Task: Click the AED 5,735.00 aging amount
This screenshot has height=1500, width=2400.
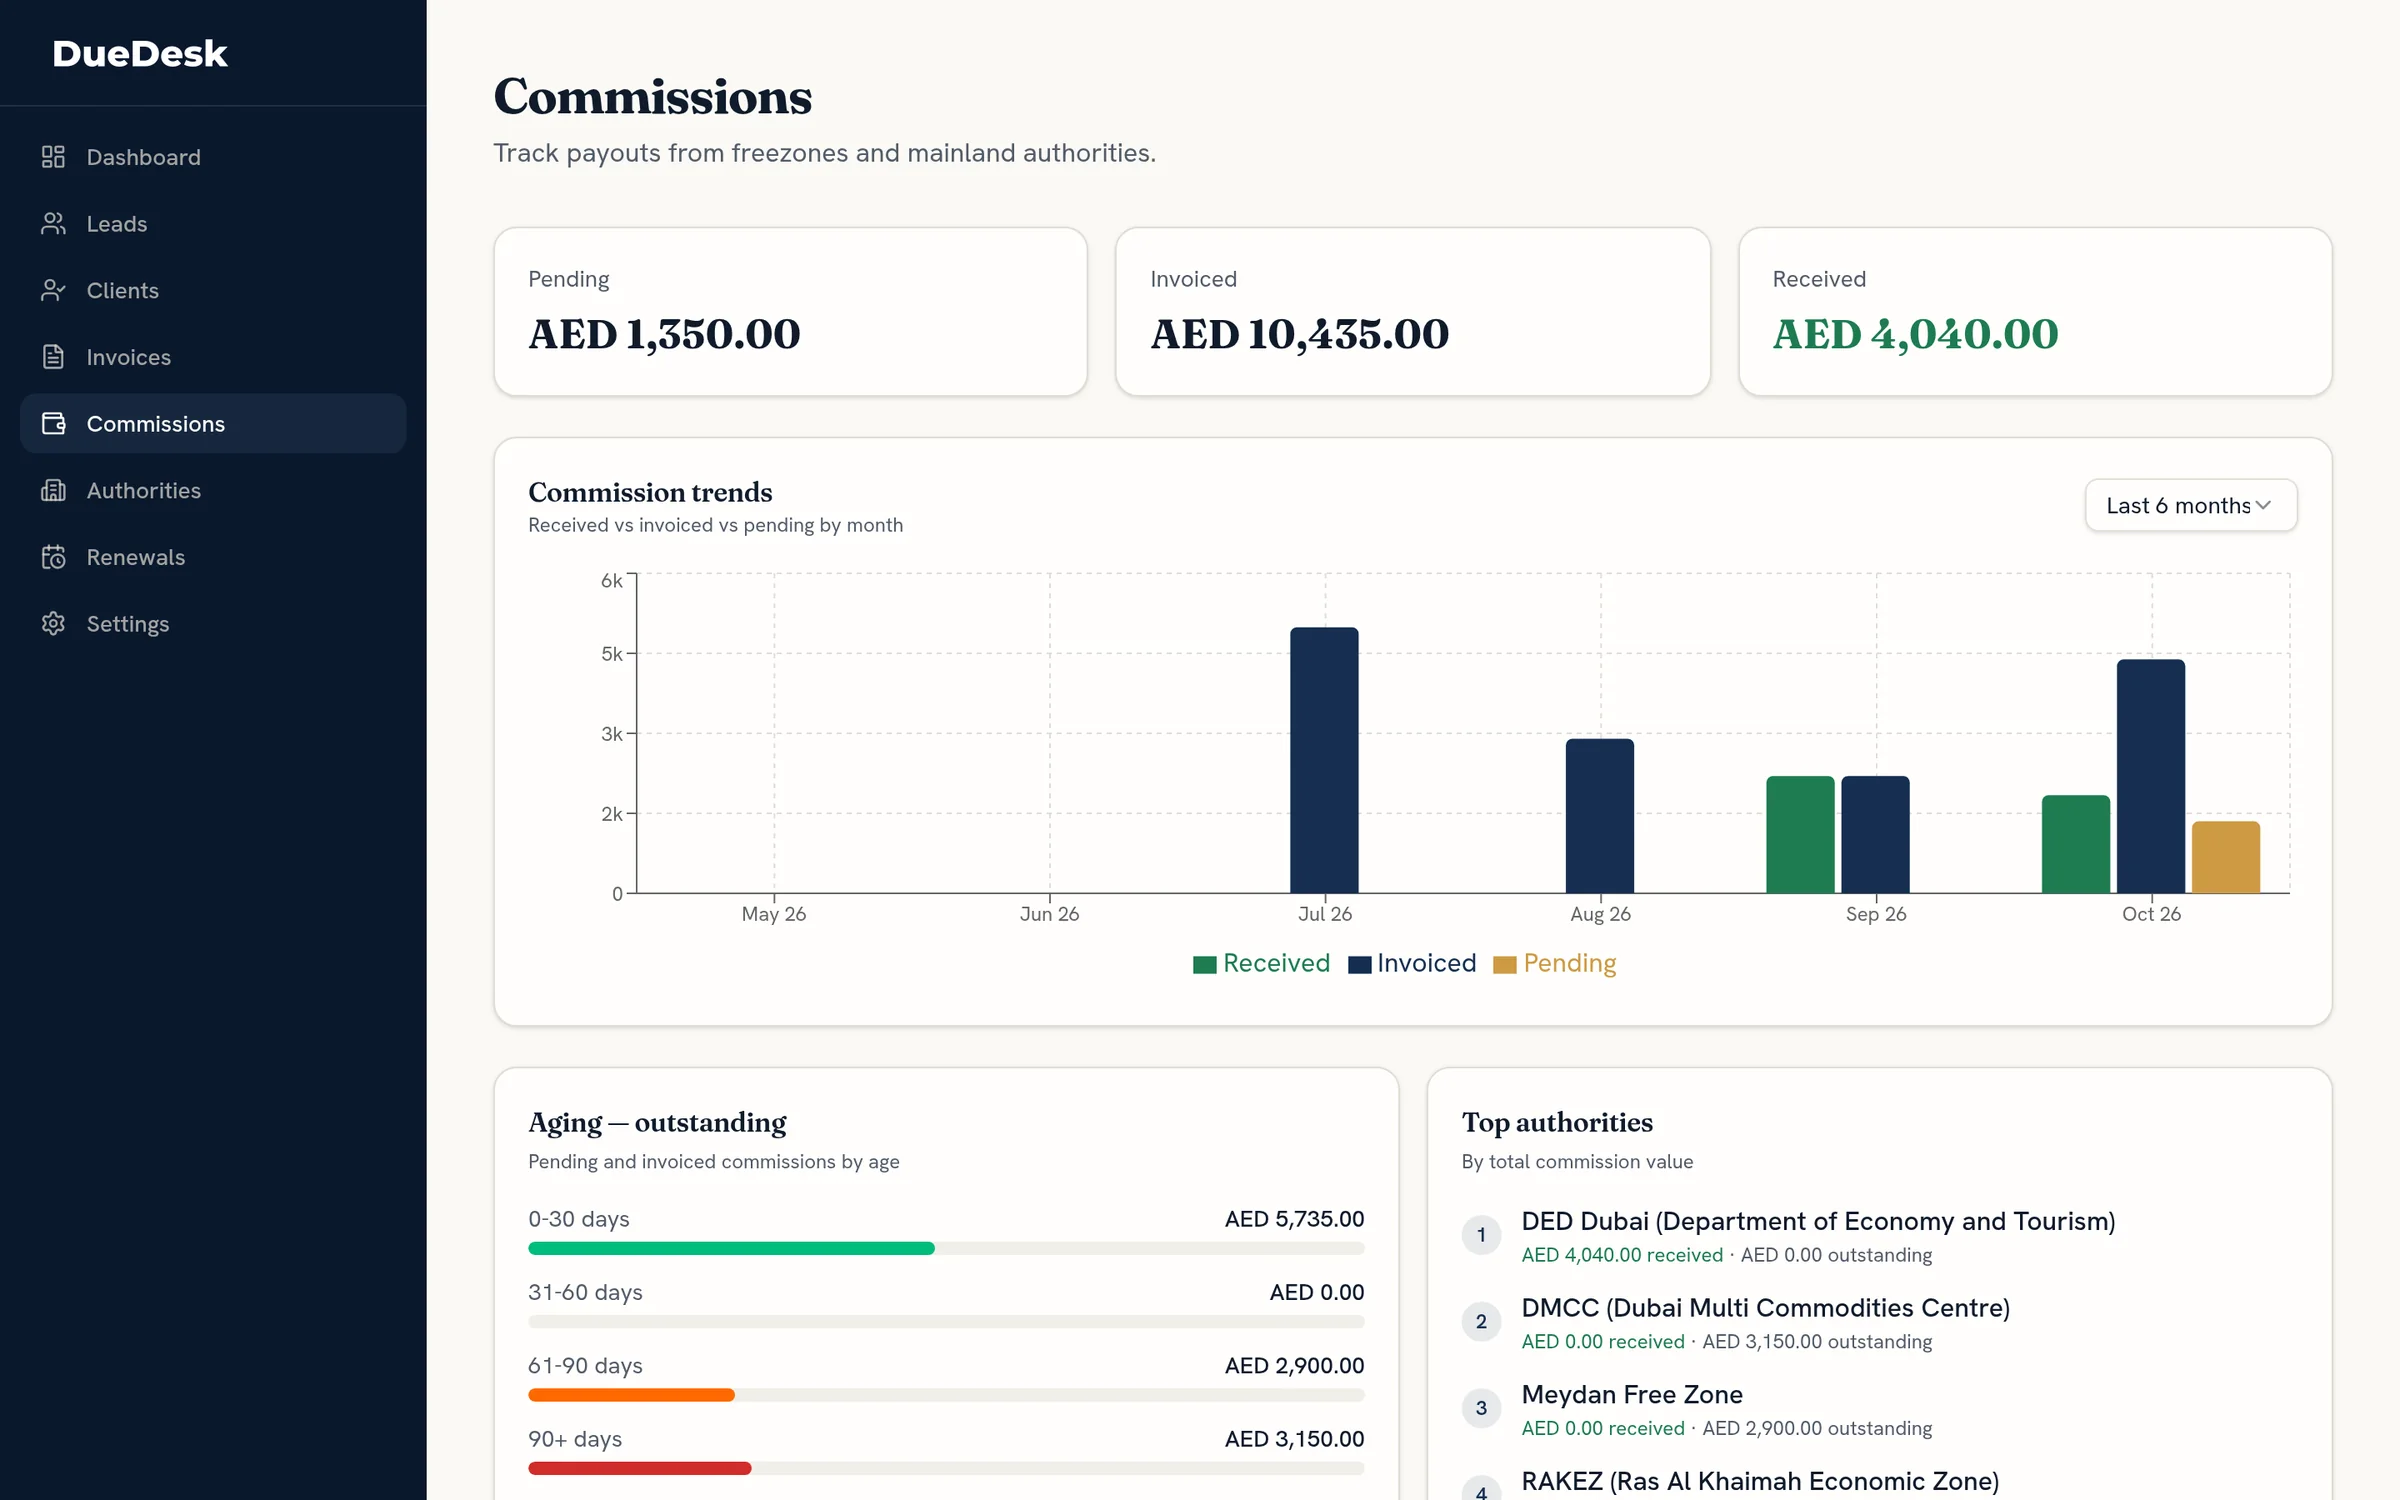Action: [x=1294, y=1219]
